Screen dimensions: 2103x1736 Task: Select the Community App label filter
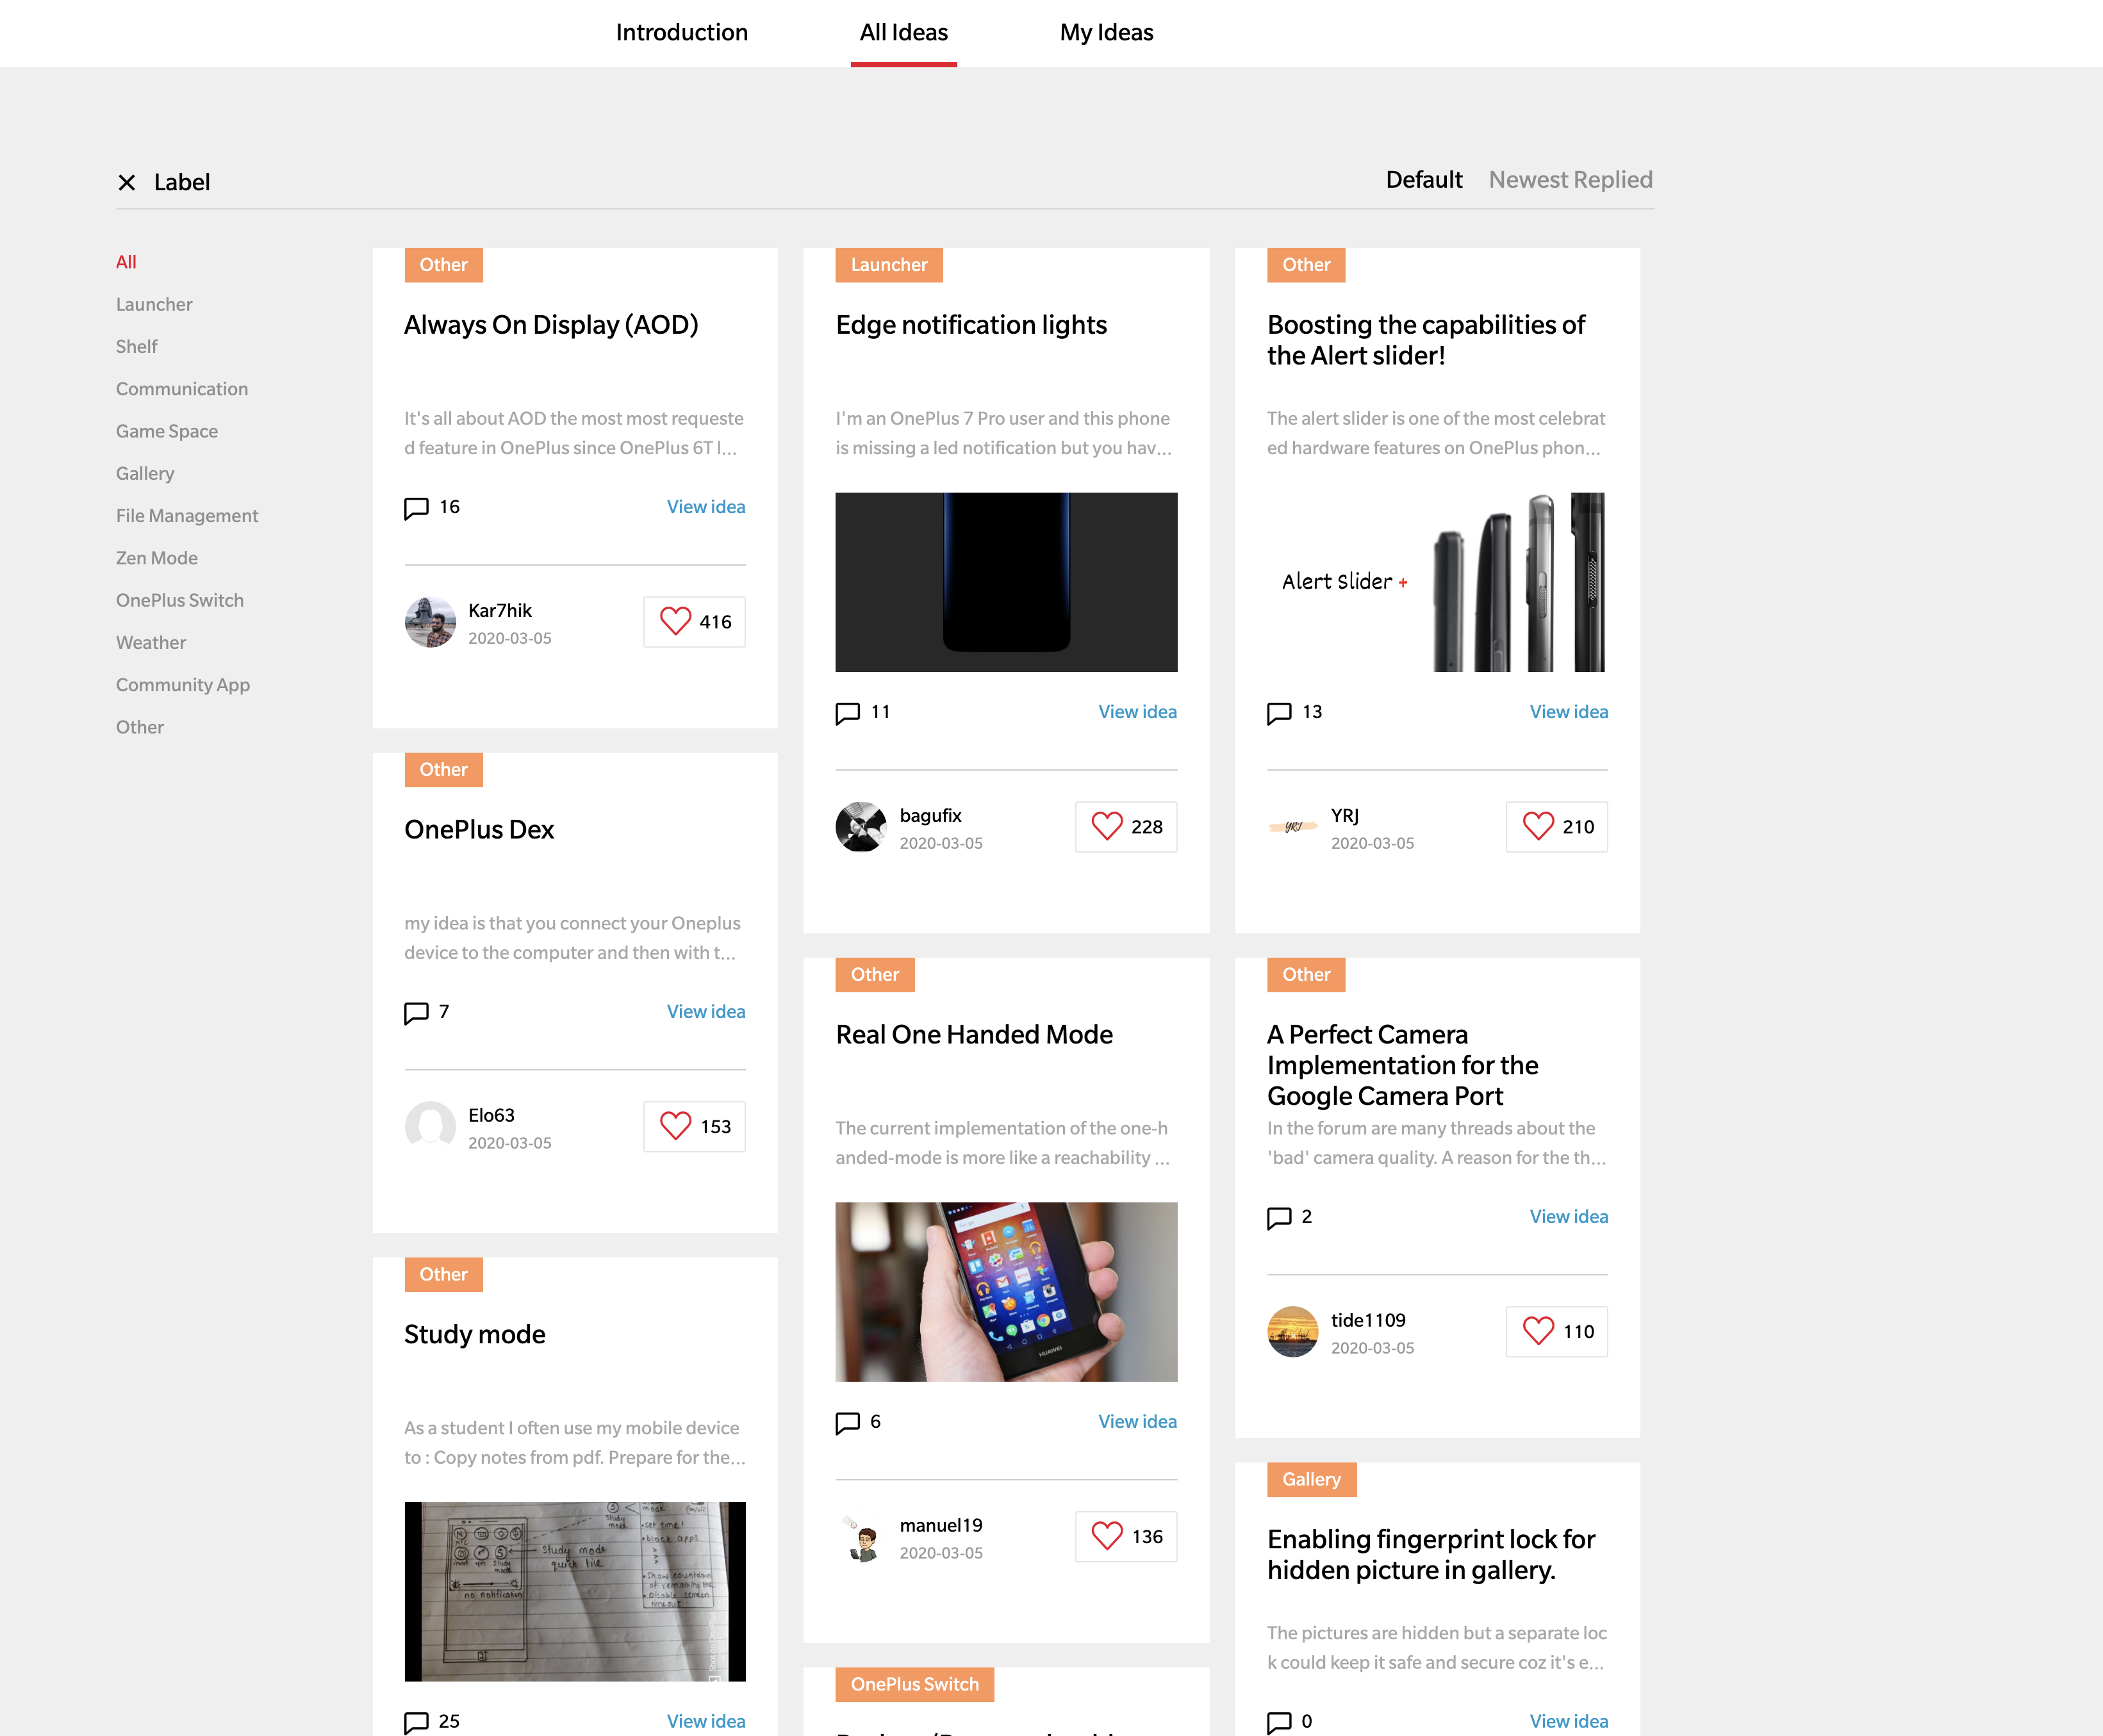point(183,685)
